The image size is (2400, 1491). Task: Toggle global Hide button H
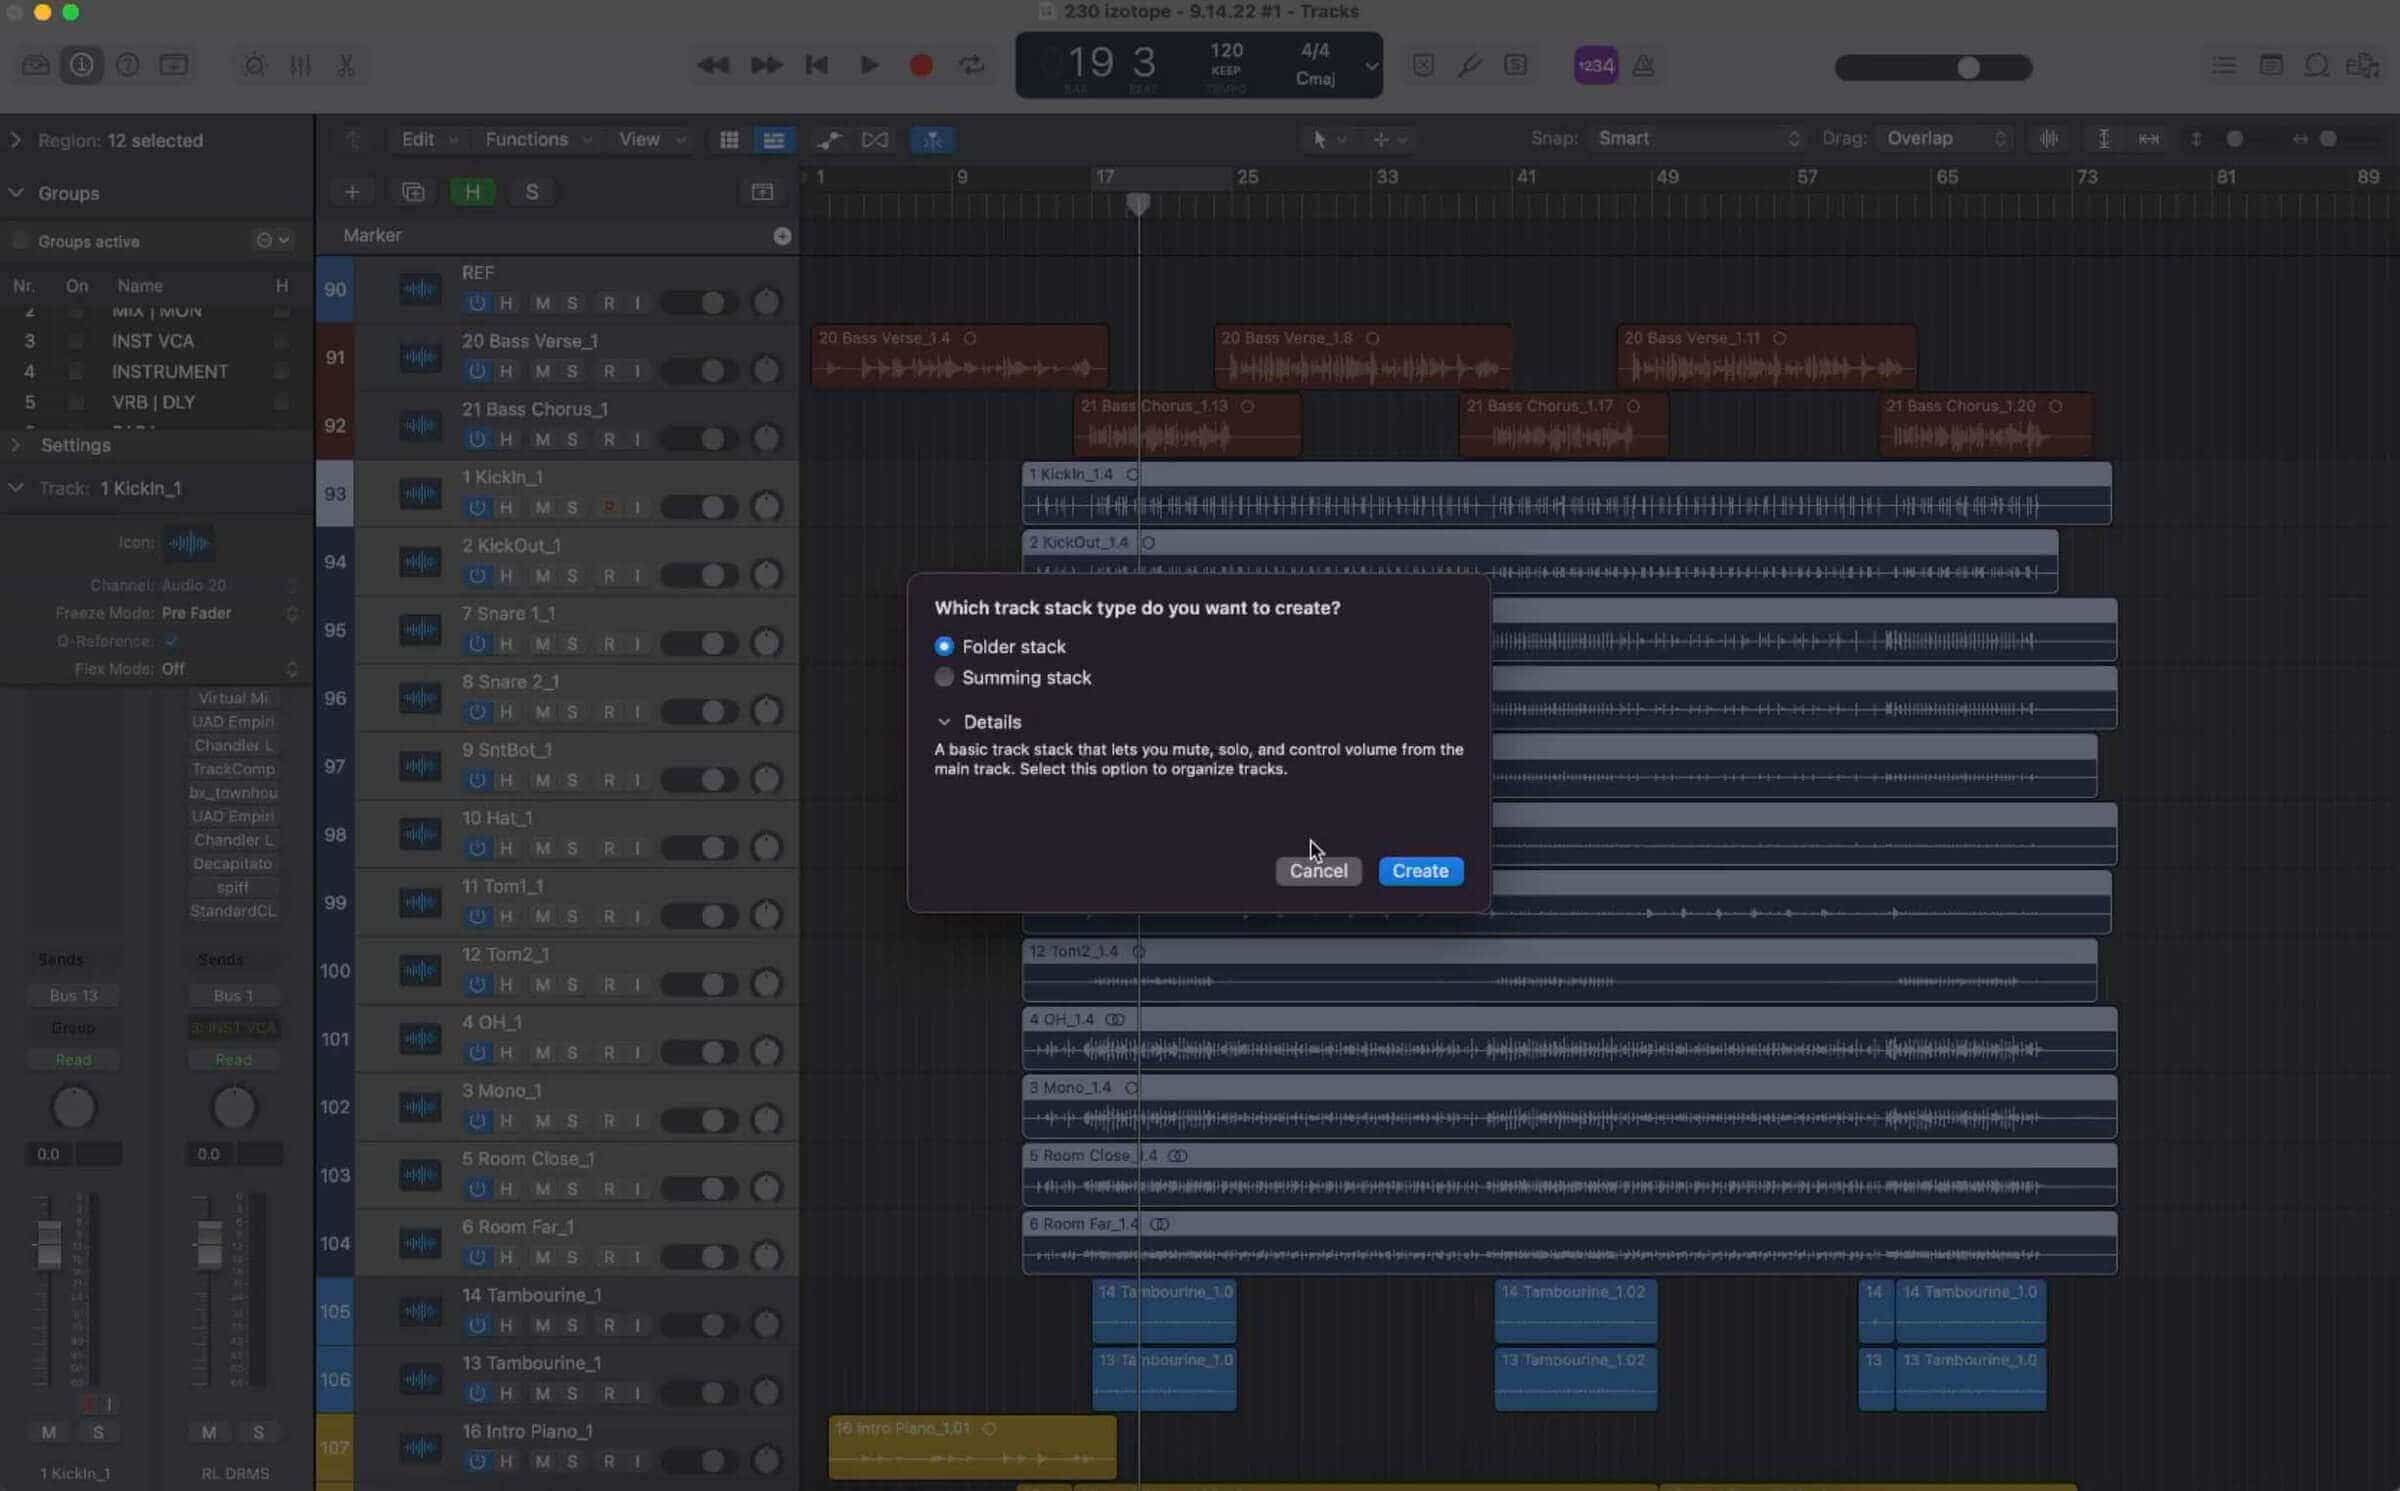click(x=472, y=192)
